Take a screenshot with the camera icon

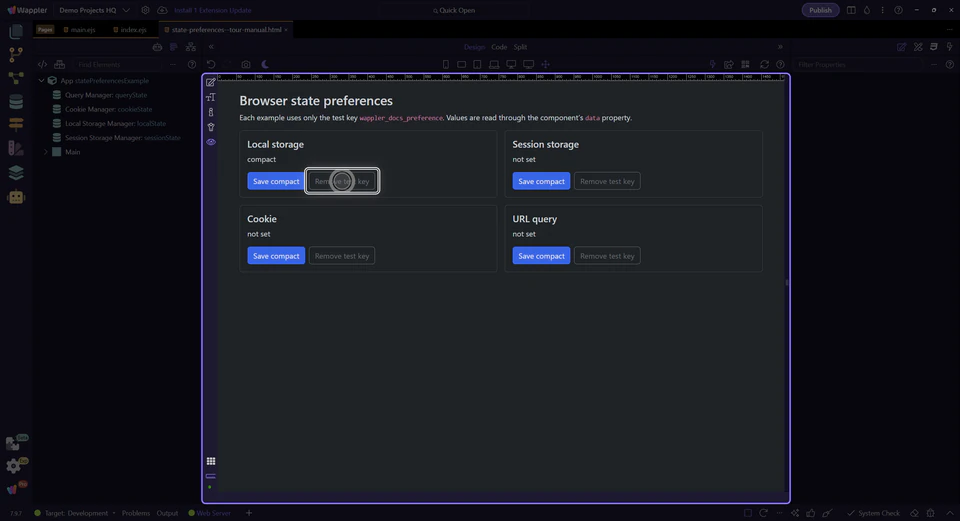coord(246,64)
